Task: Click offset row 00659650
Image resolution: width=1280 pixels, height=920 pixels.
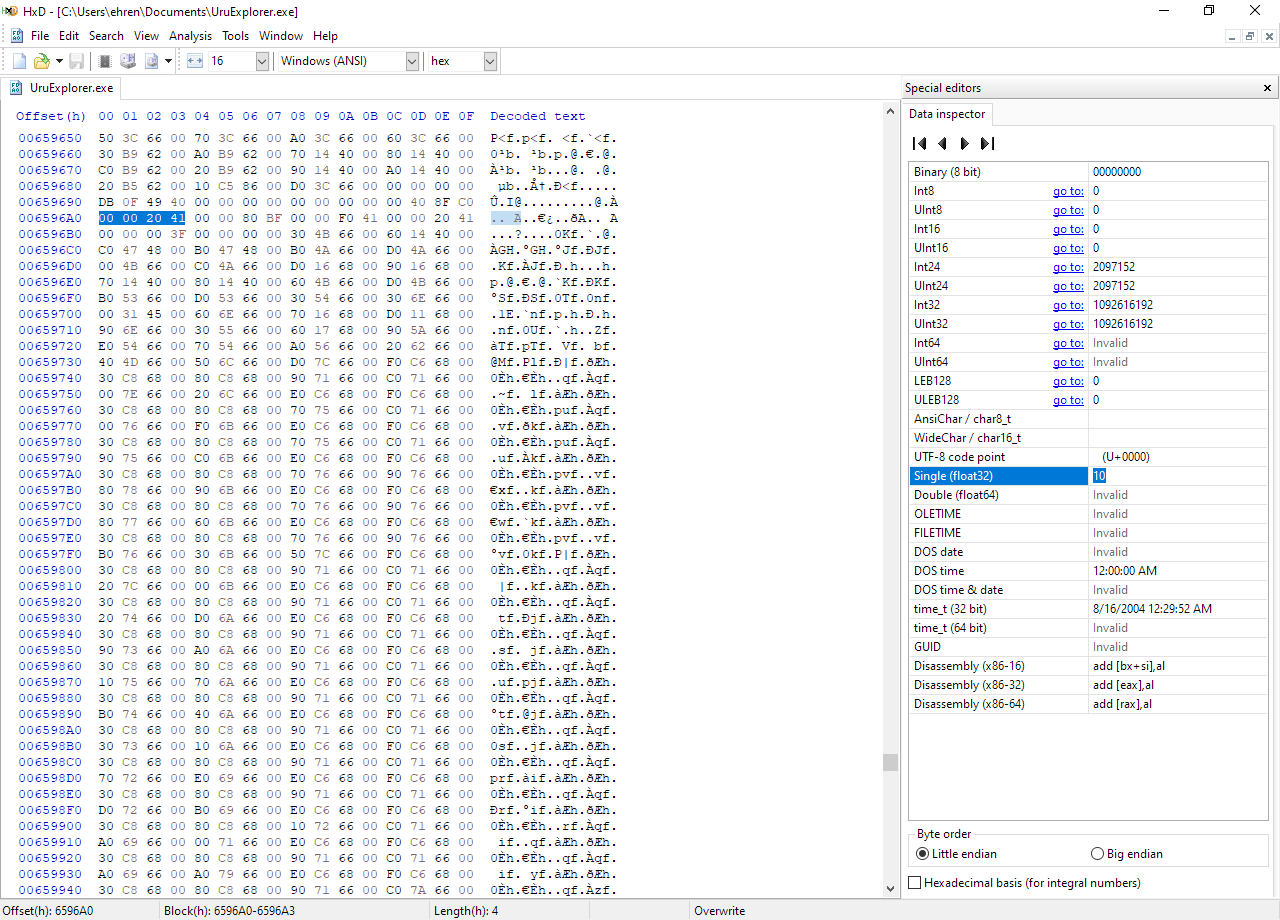Action: pyautogui.click(x=50, y=138)
